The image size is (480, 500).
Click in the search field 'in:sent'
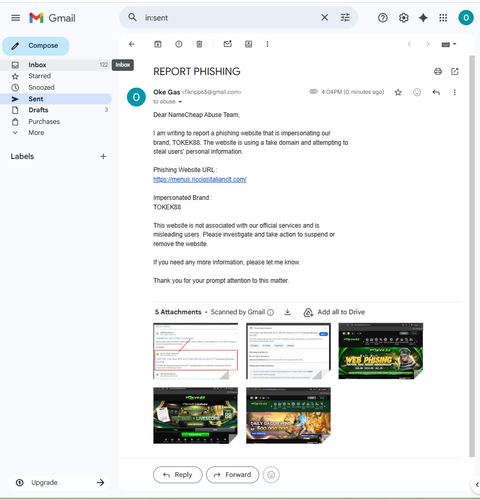click(x=230, y=18)
